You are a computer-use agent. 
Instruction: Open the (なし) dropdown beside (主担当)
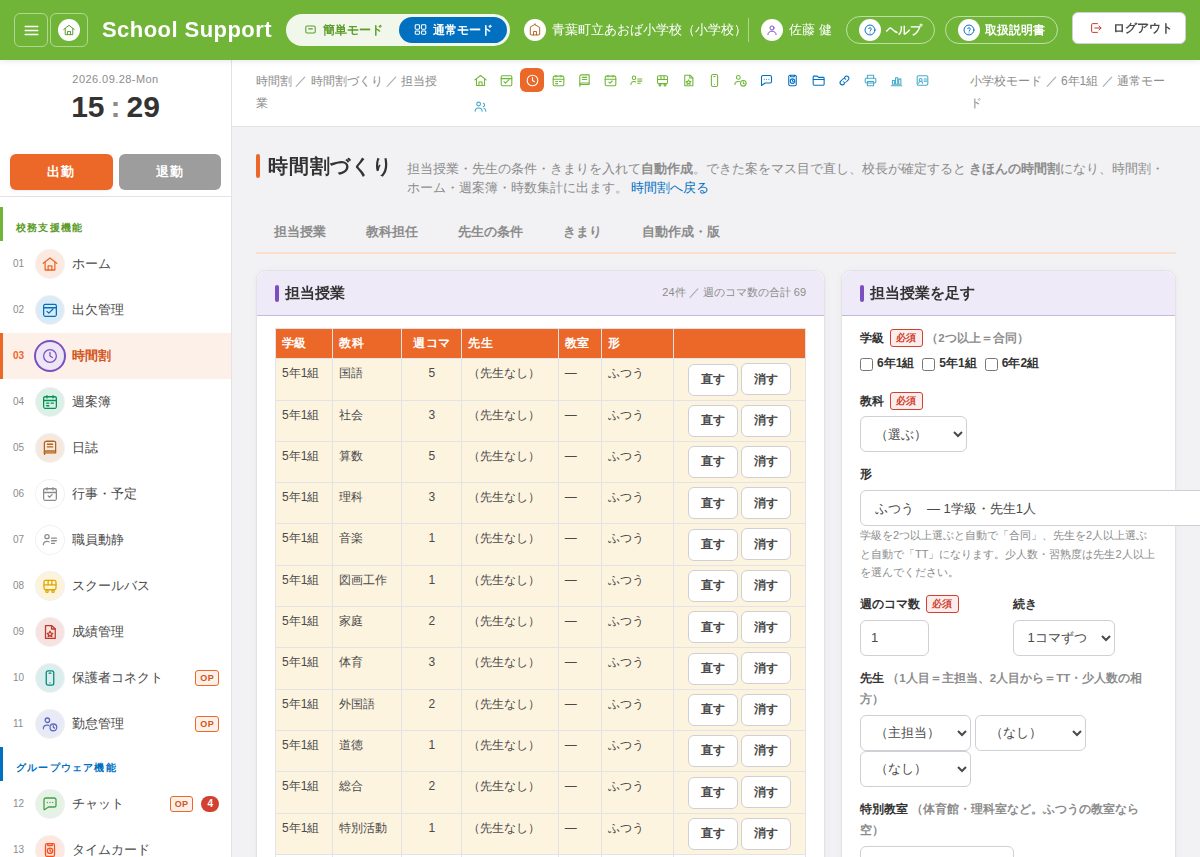click(x=1030, y=733)
